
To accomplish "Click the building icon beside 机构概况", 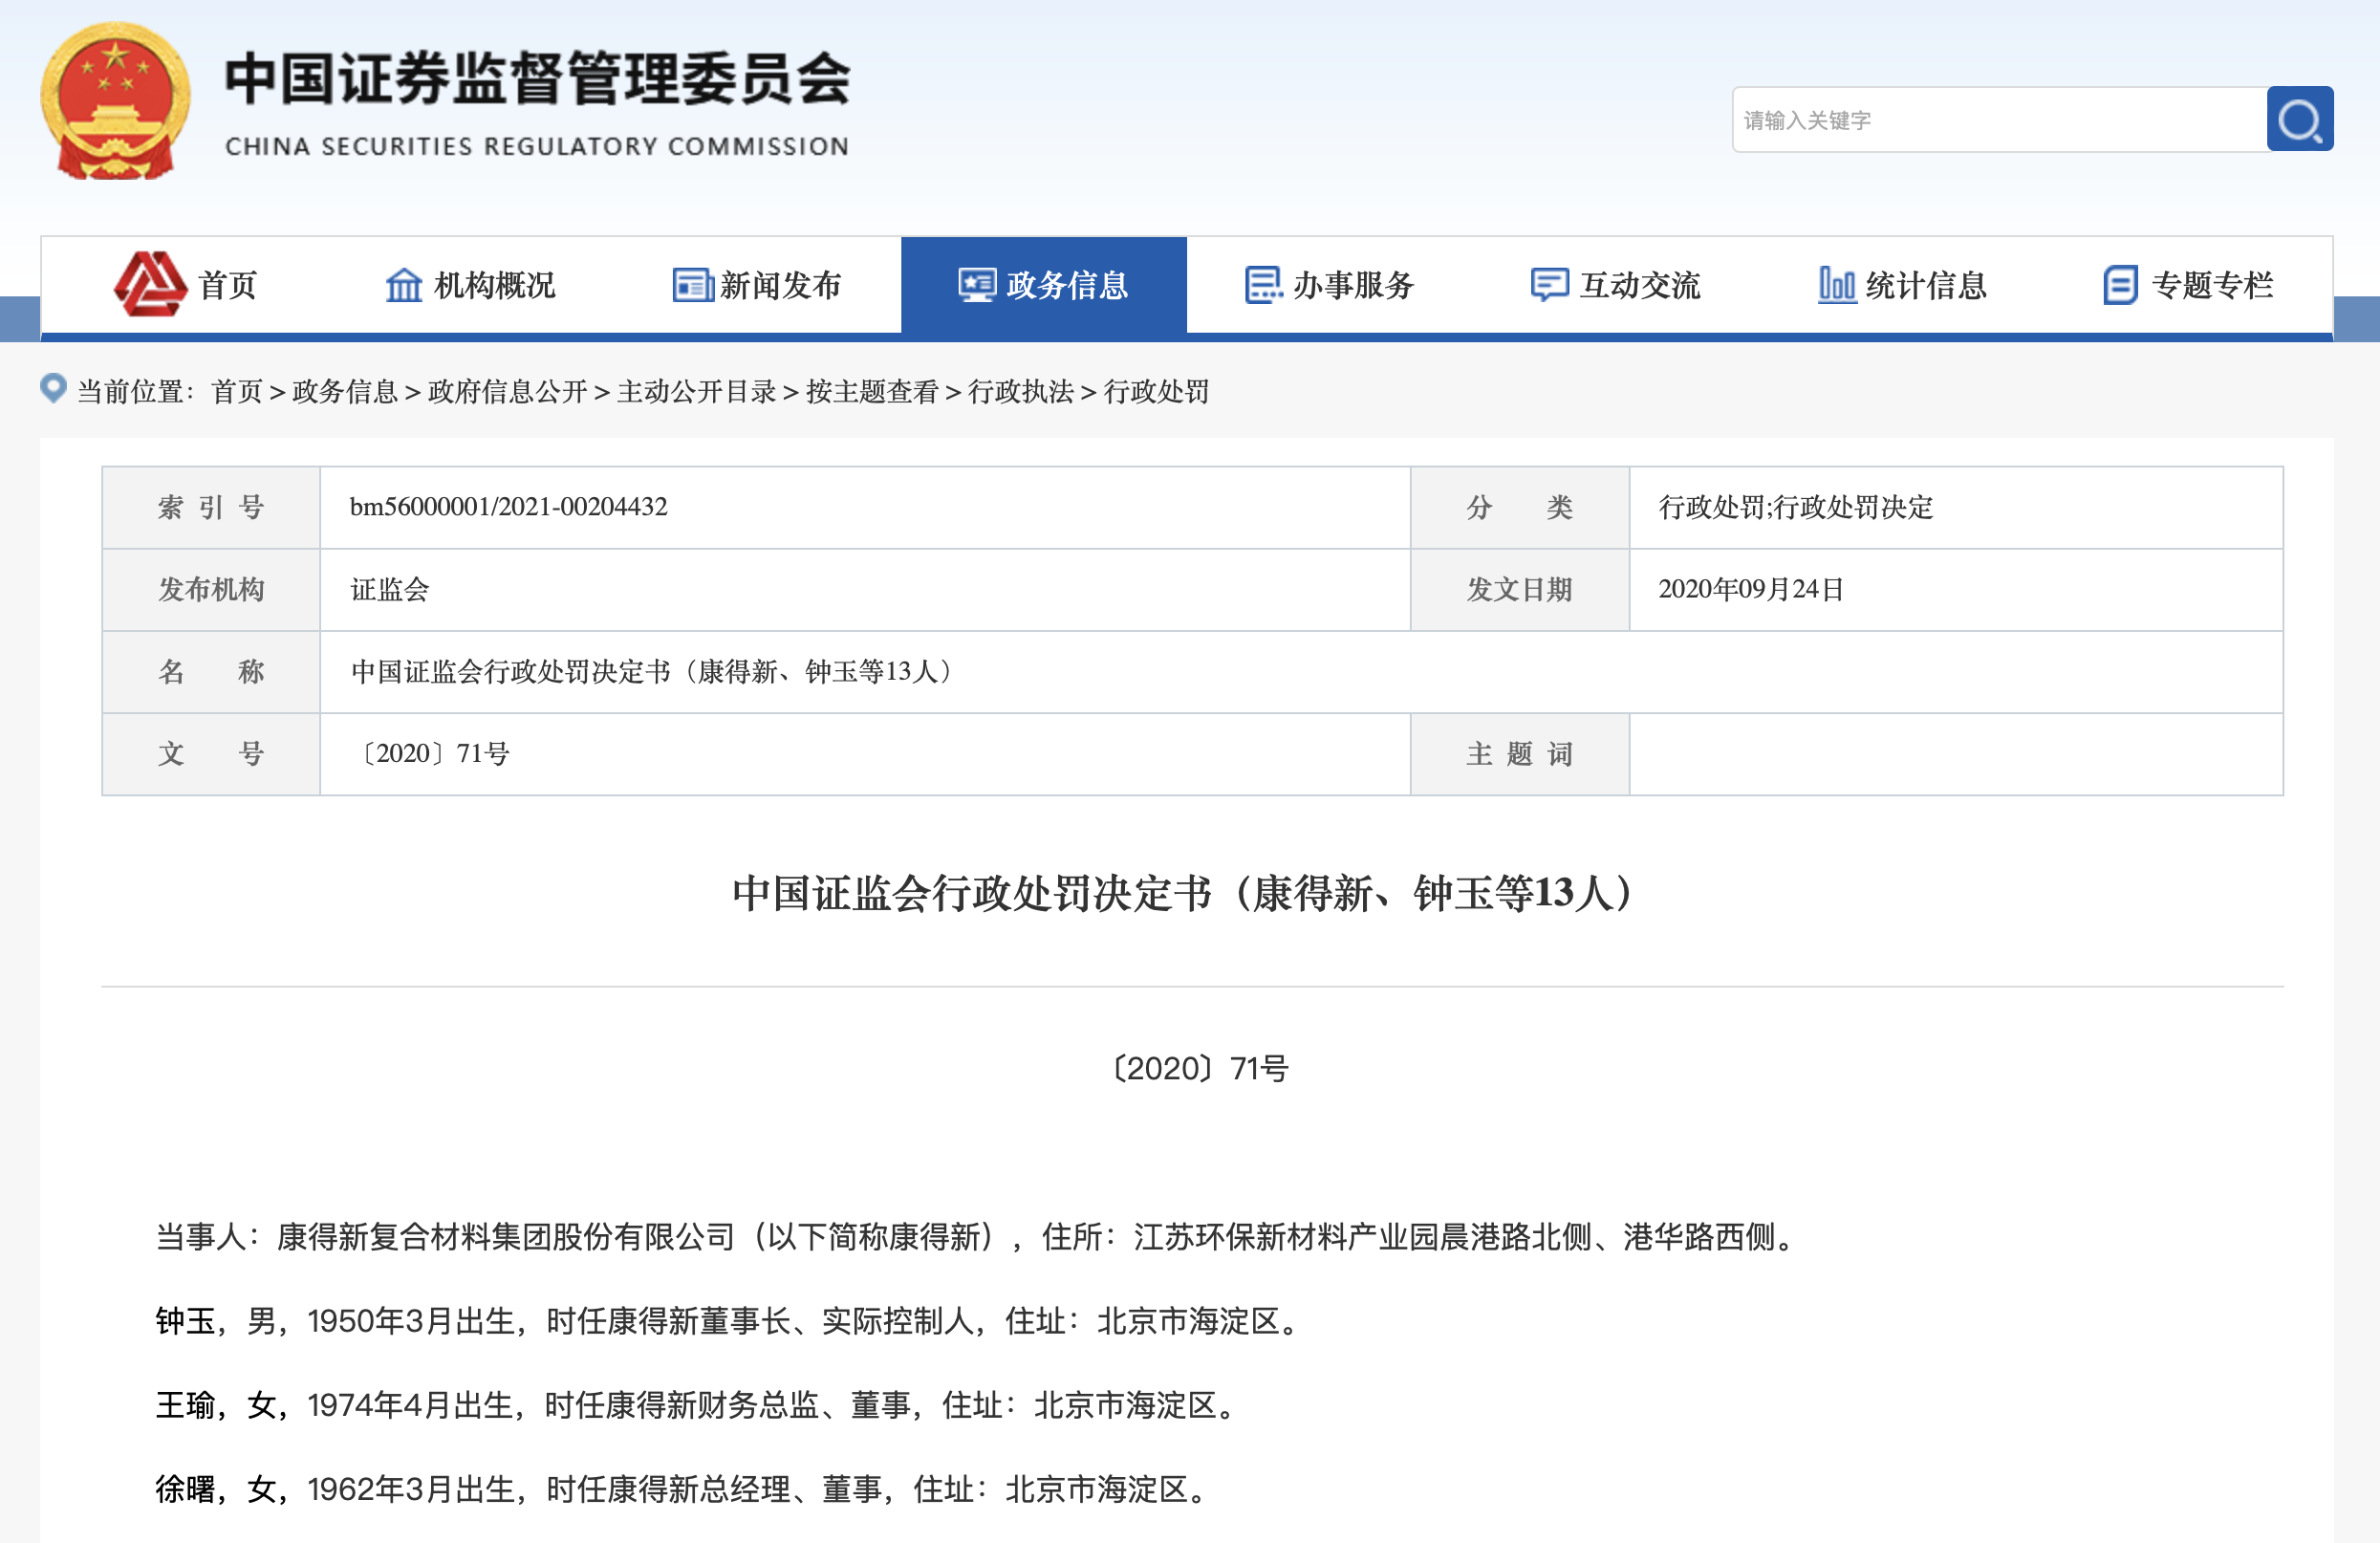I will tap(404, 286).
